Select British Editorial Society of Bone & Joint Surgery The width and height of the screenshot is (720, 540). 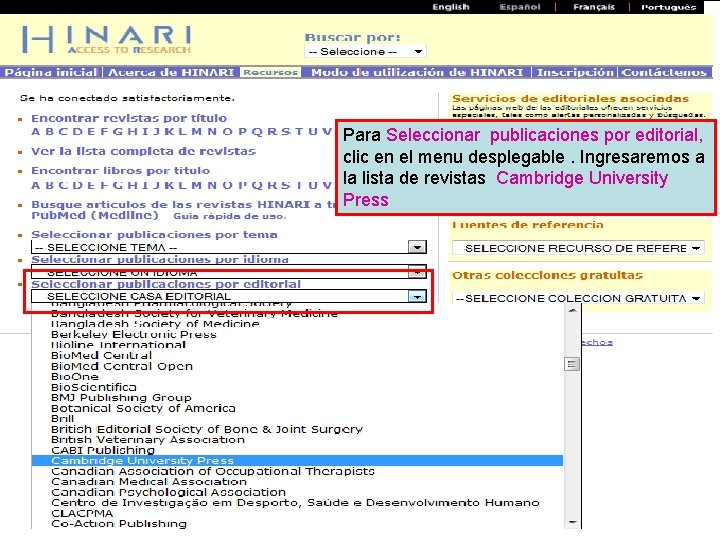click(207, 429)
